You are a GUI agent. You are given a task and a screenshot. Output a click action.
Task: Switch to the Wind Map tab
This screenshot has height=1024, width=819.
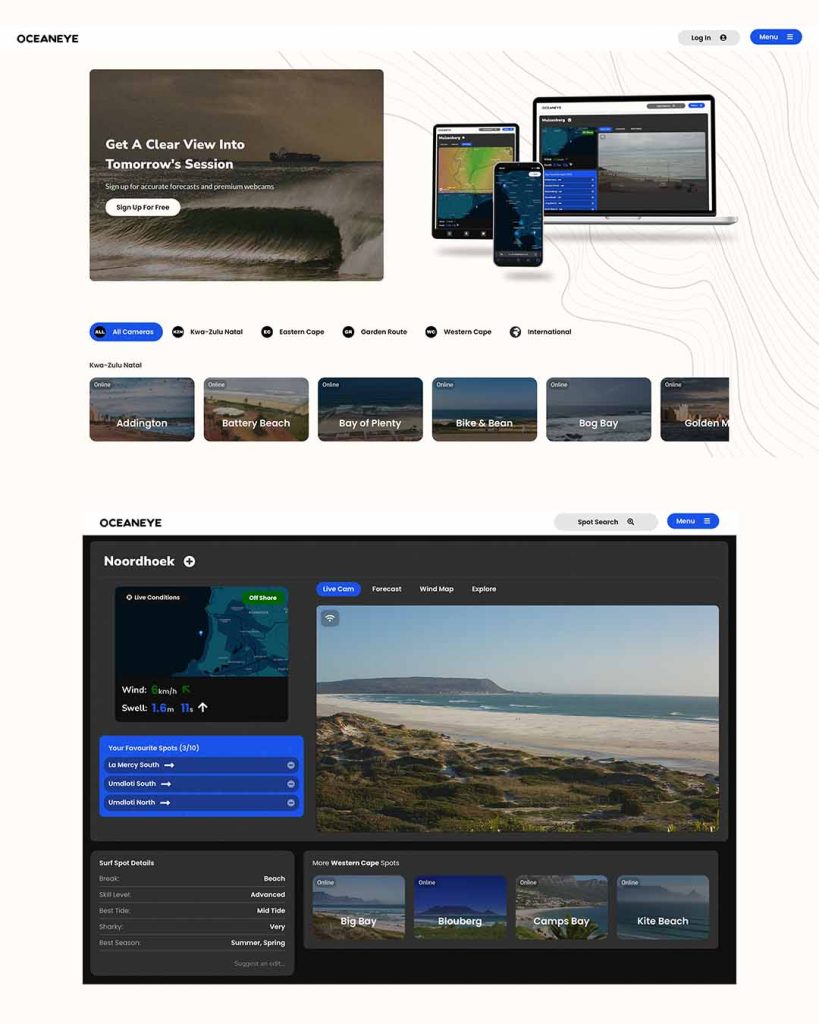coord(436,589)
